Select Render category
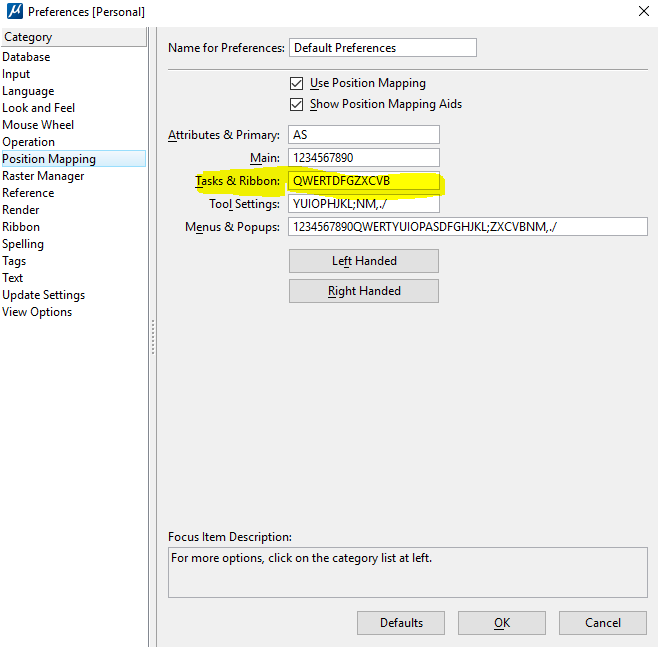The width and height of the screenshot is (658, 647). coord(21,210)
